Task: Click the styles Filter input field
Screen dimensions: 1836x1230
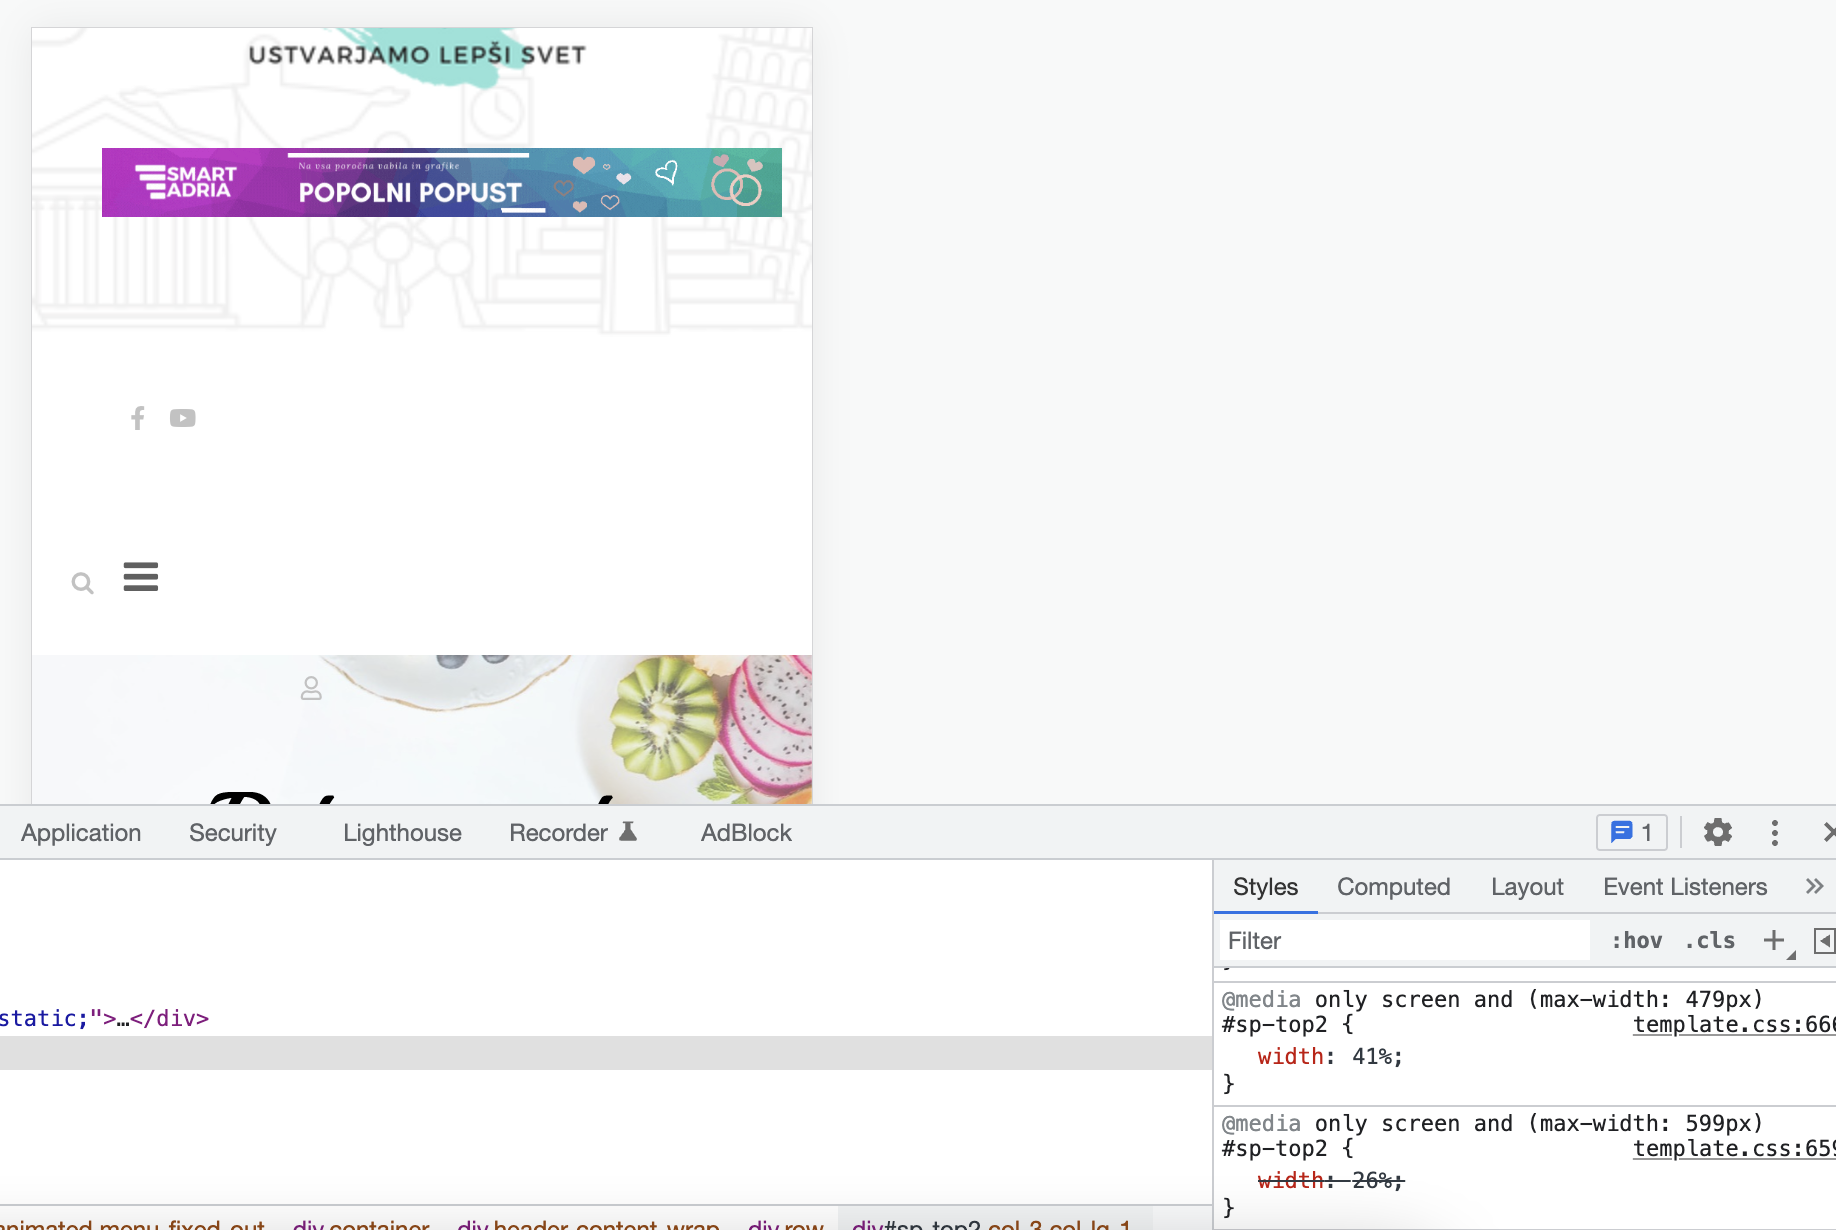Action: 1400,940
